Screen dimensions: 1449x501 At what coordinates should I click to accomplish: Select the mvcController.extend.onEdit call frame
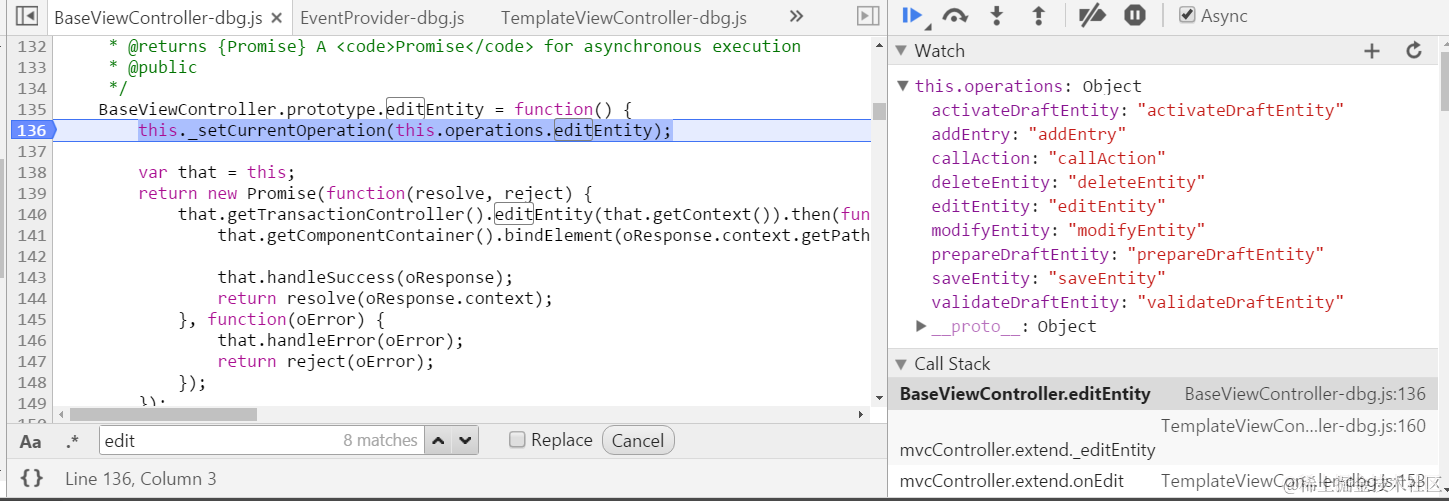(1163, 481)
